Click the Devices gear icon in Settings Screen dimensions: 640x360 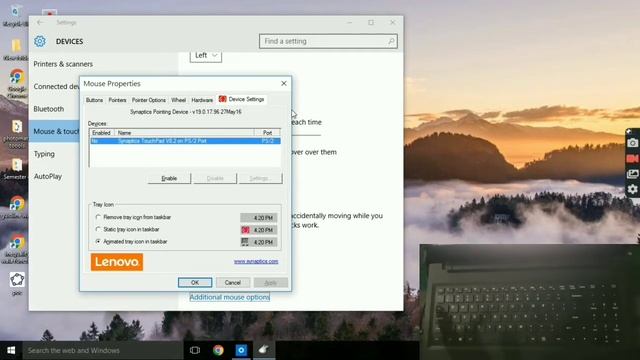click(40, 41)
